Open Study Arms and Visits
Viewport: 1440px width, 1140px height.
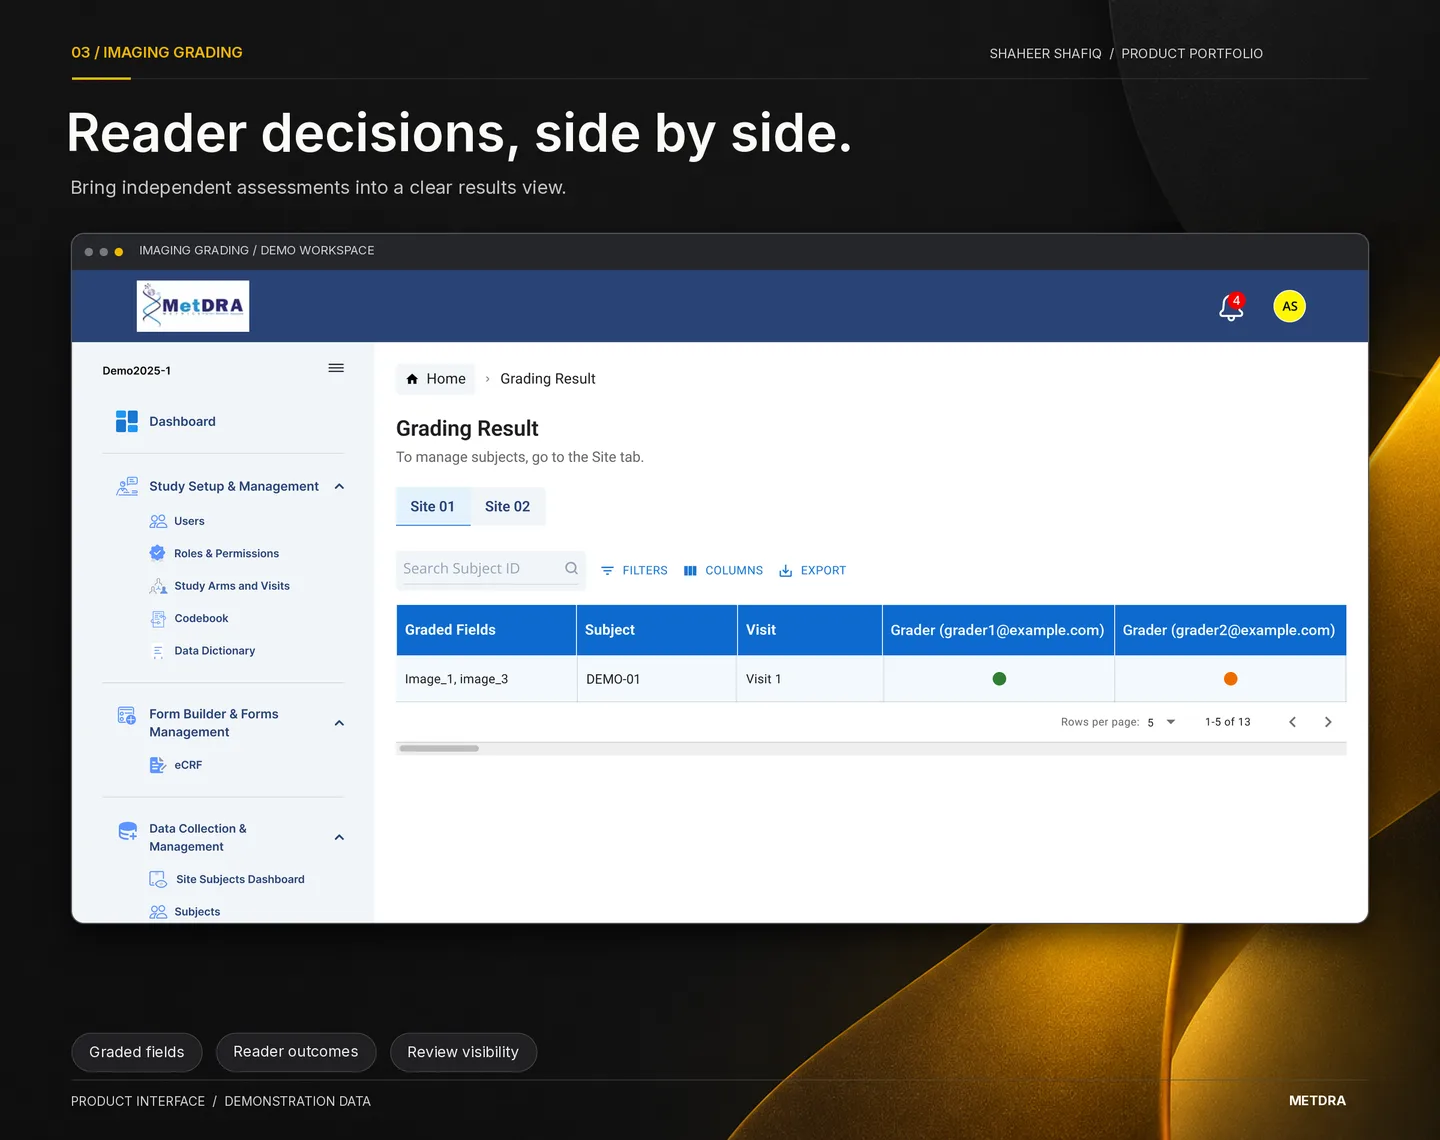(x=232, y=586)
